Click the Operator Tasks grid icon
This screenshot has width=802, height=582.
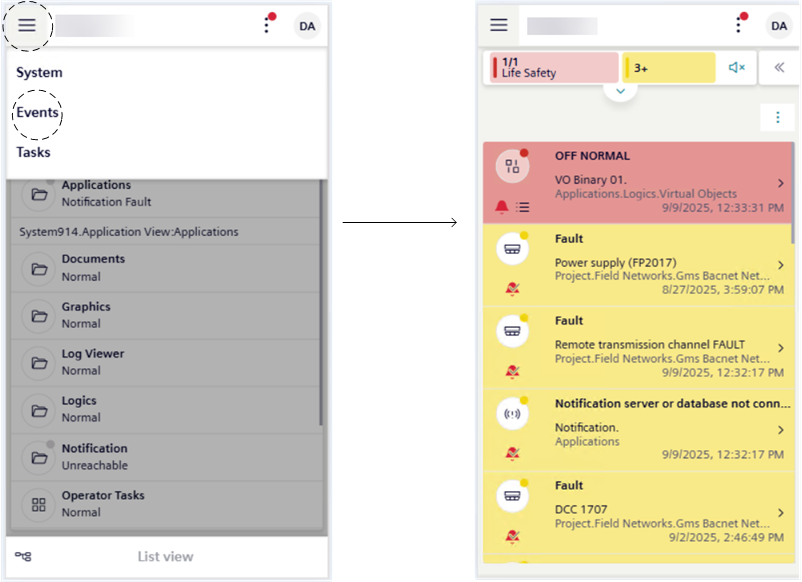click(x=39, y=504)
